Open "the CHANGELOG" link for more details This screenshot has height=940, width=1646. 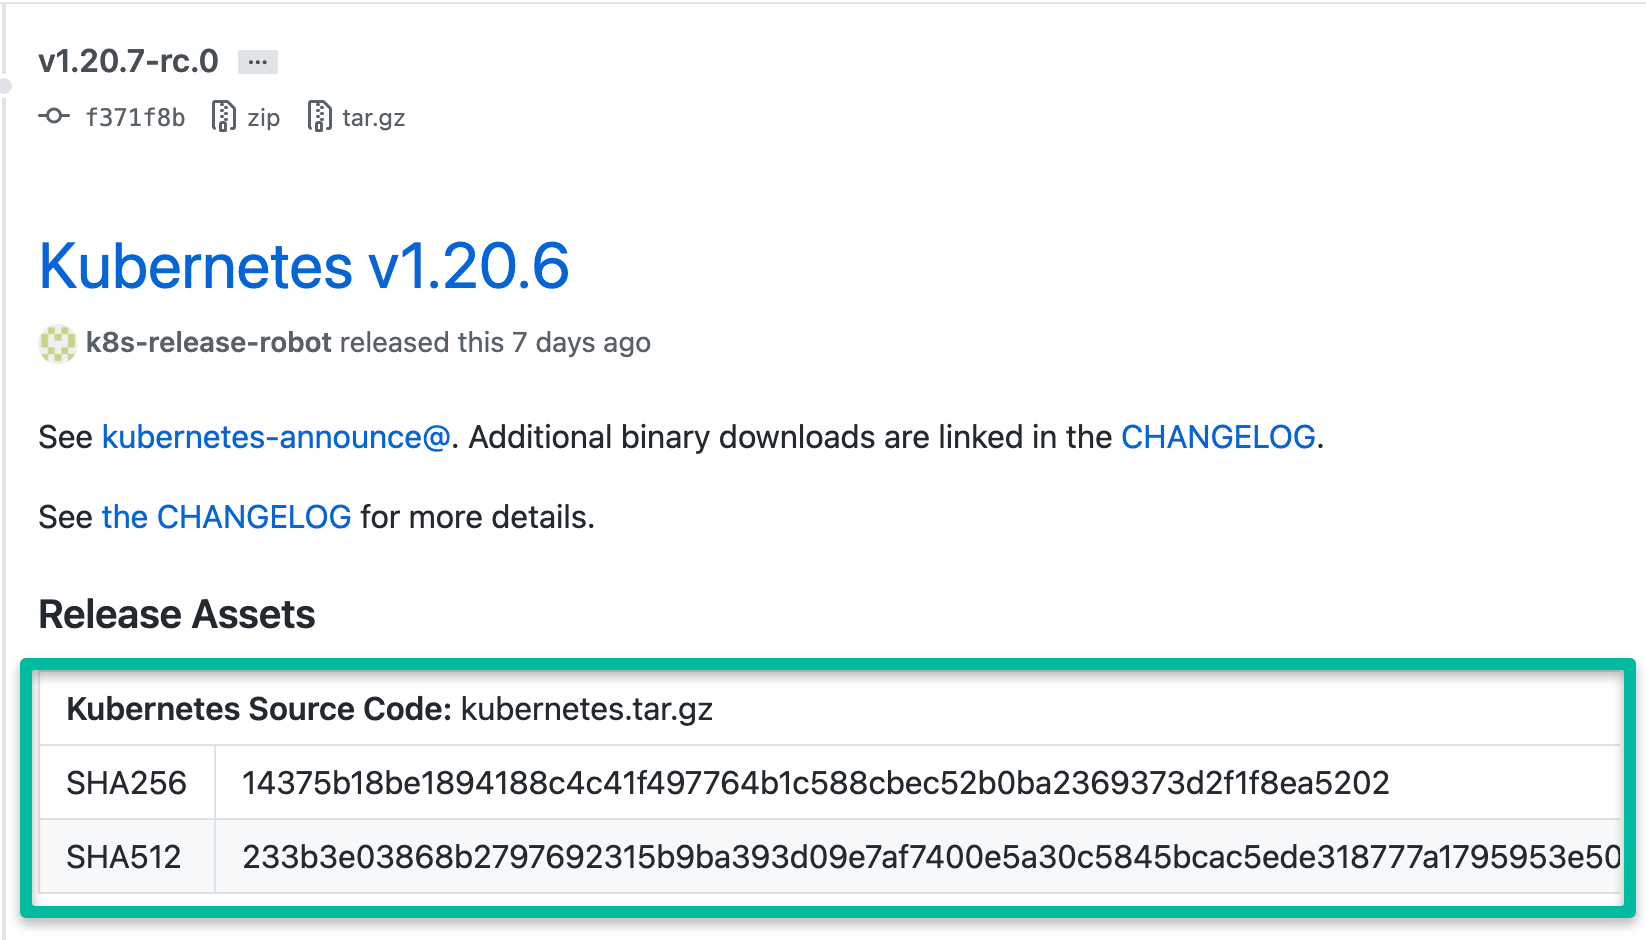point(226,517)
